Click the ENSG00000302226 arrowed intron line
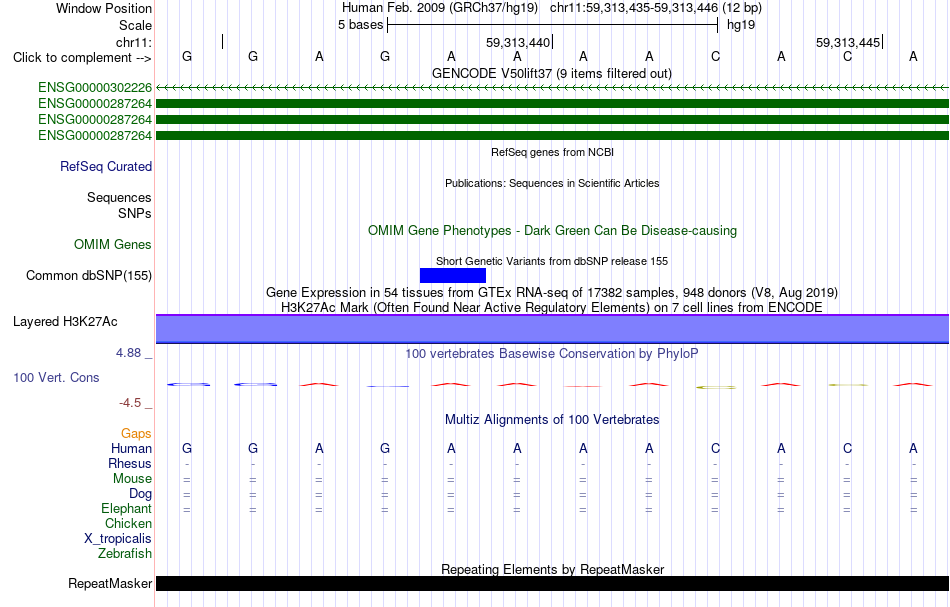This screenshot has height=607, width=950. pos(552,88)
